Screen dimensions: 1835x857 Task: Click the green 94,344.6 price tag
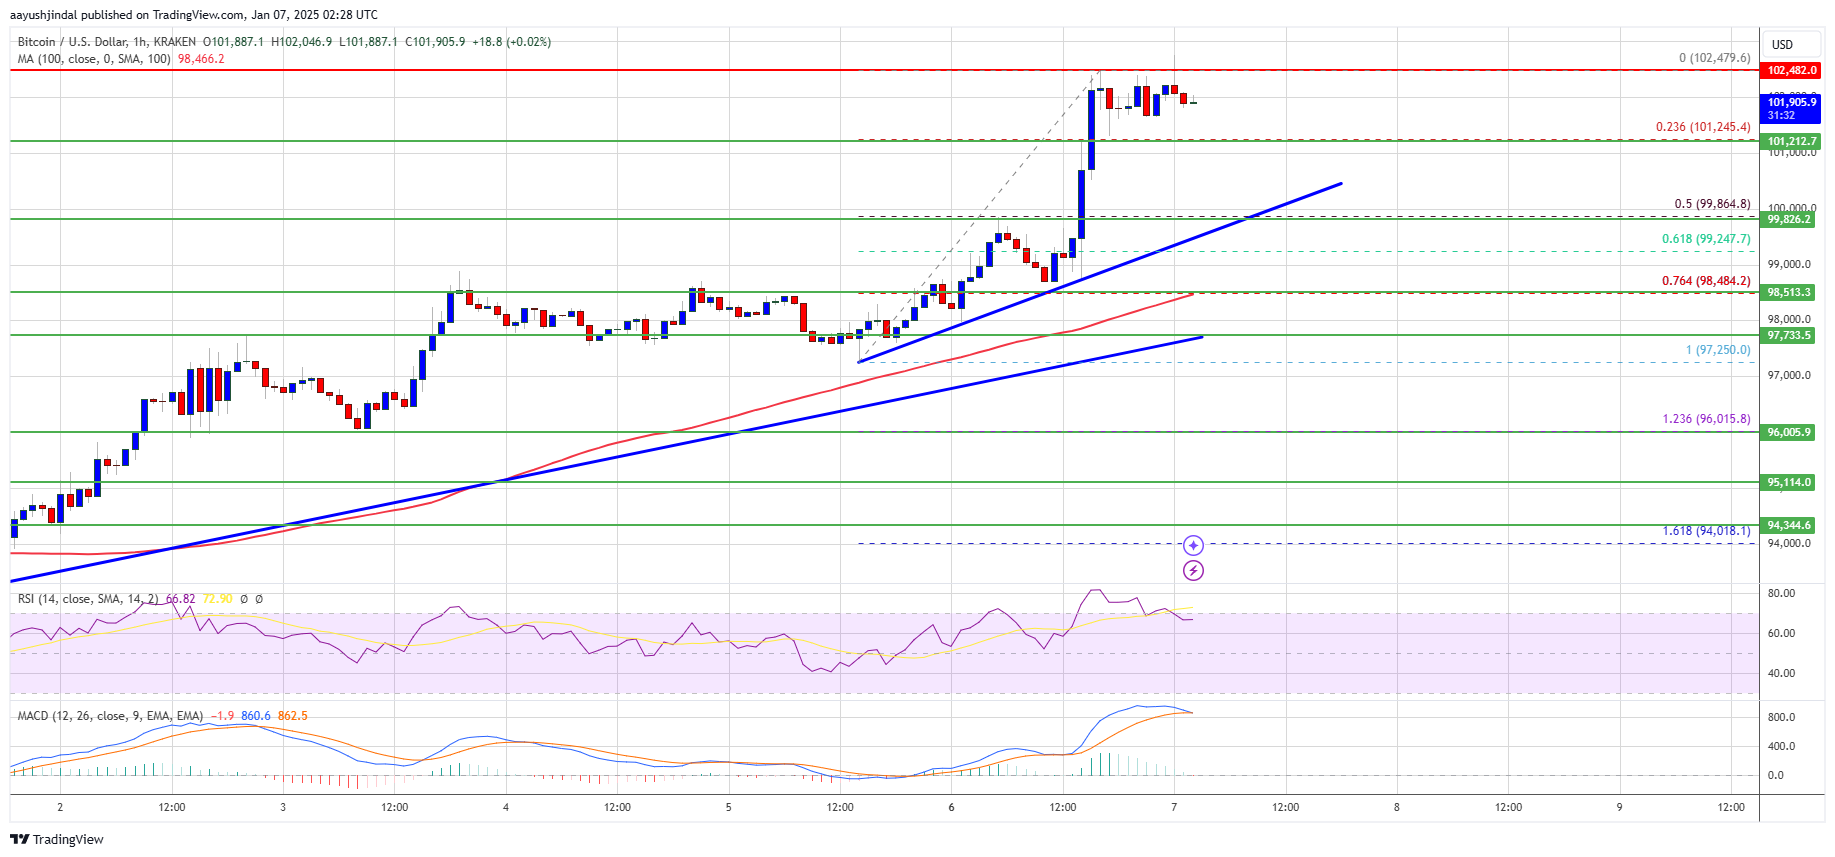point(1789,525)
